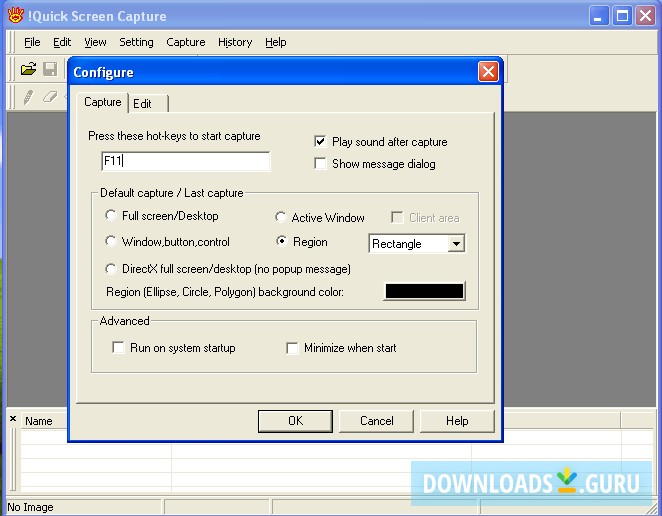
Task: Click the Save floppy disk icon
Action: (x=50, y=69)
